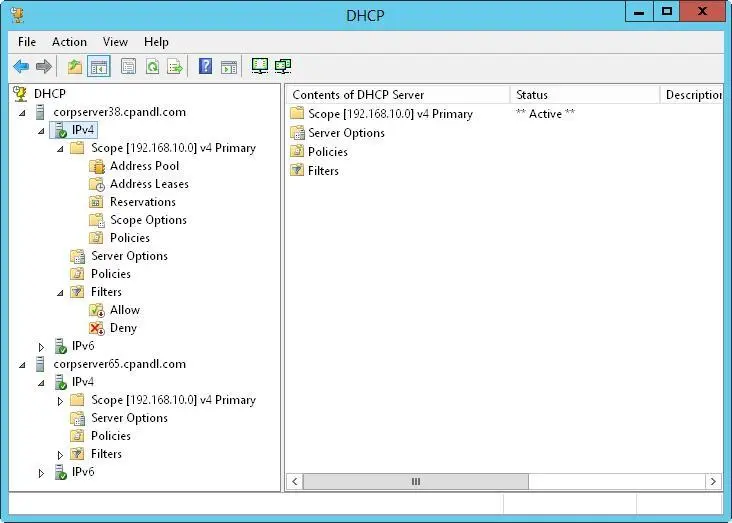Click the Server Options icon in contents list
This screenshot has height=523, width=732.
[297, 133]
